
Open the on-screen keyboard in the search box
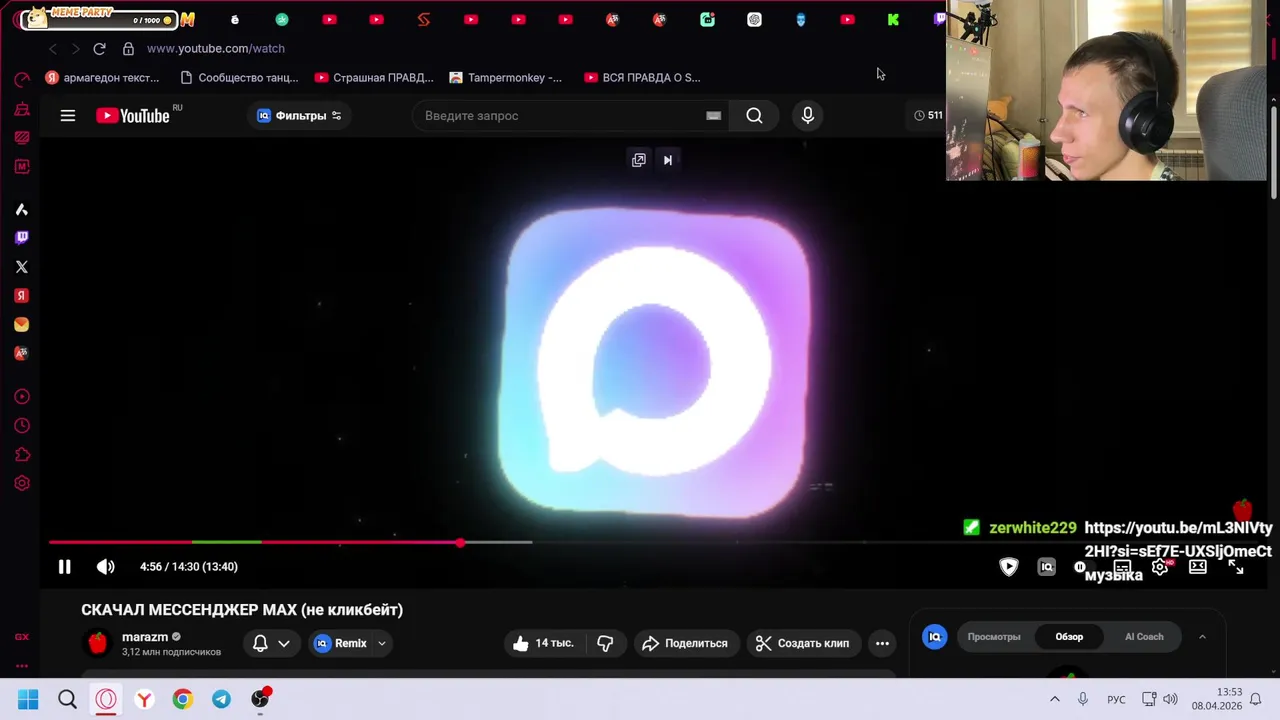pyautogui.click(x=714, y=116)
